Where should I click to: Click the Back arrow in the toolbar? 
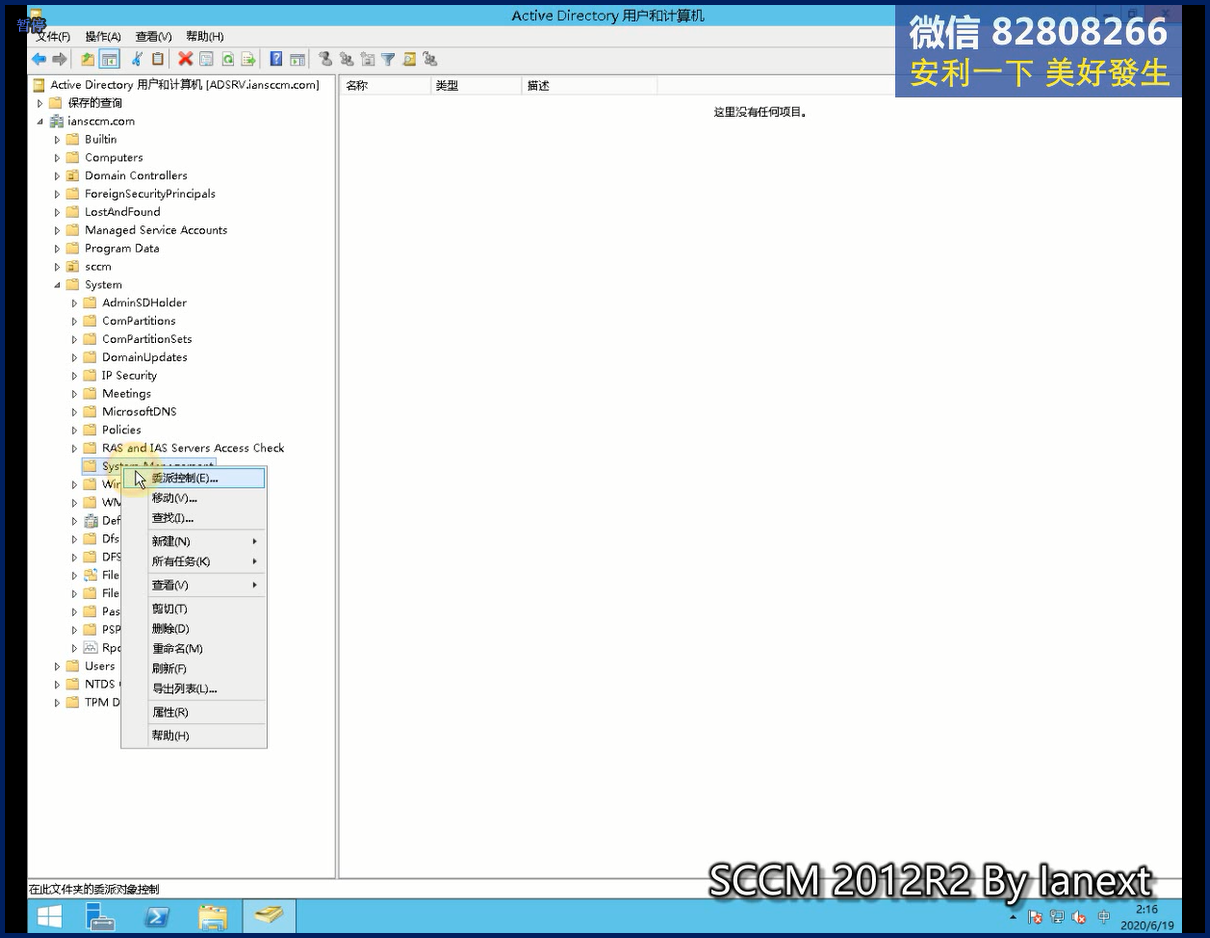(x=39, y=60)
